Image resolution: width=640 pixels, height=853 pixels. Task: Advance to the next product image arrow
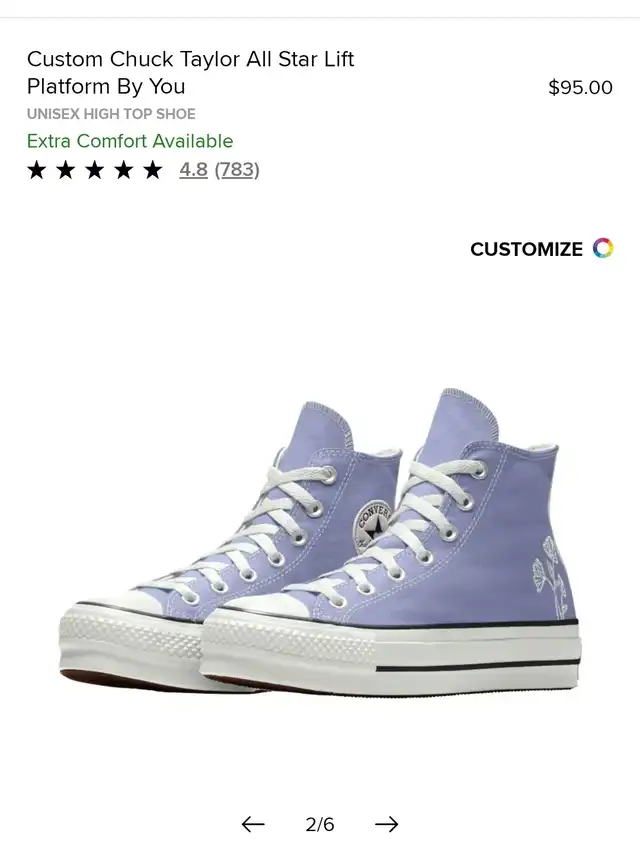386,824
